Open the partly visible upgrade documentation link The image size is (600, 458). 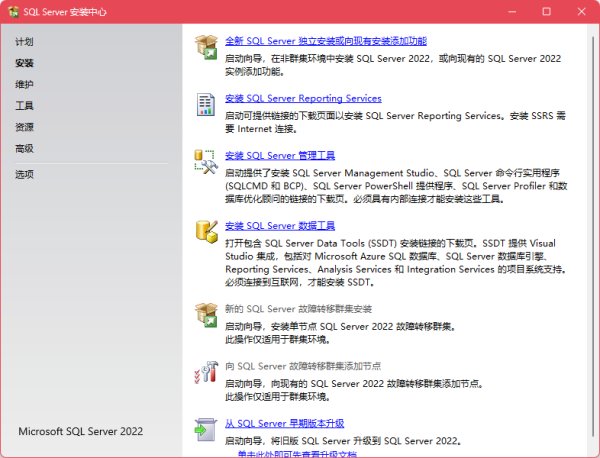click(297, 454)
